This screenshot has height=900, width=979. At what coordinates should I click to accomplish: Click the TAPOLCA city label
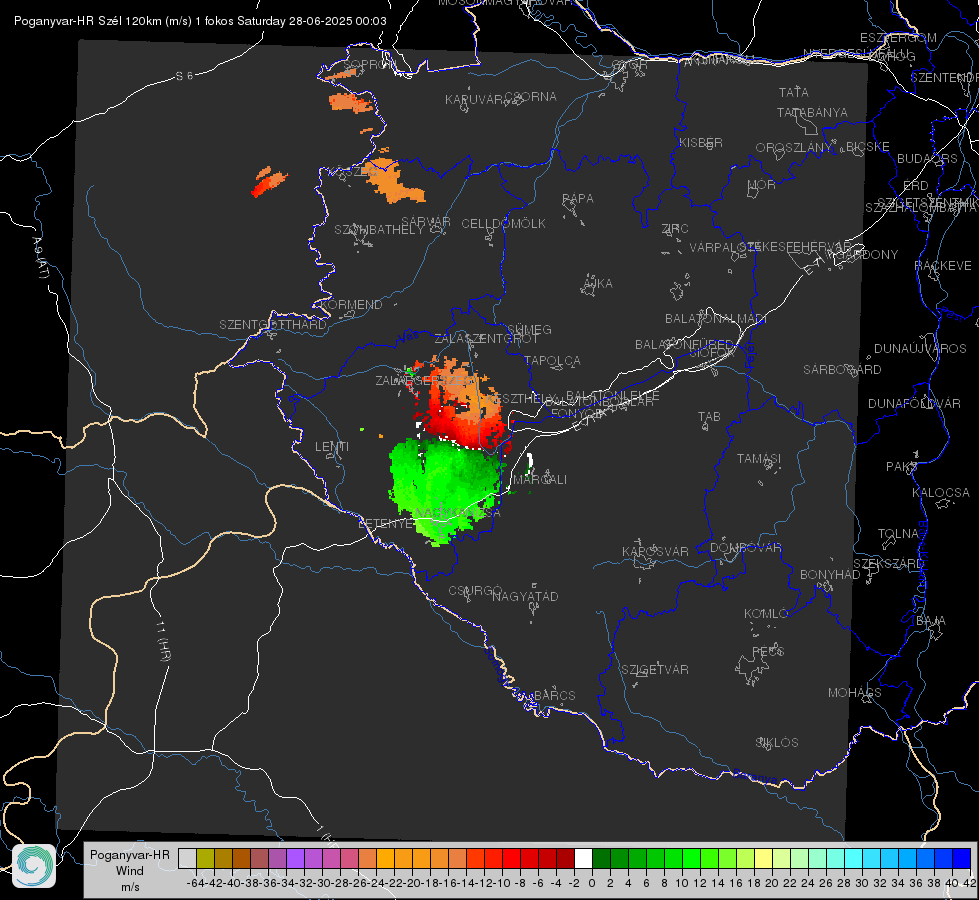(553, 360)
